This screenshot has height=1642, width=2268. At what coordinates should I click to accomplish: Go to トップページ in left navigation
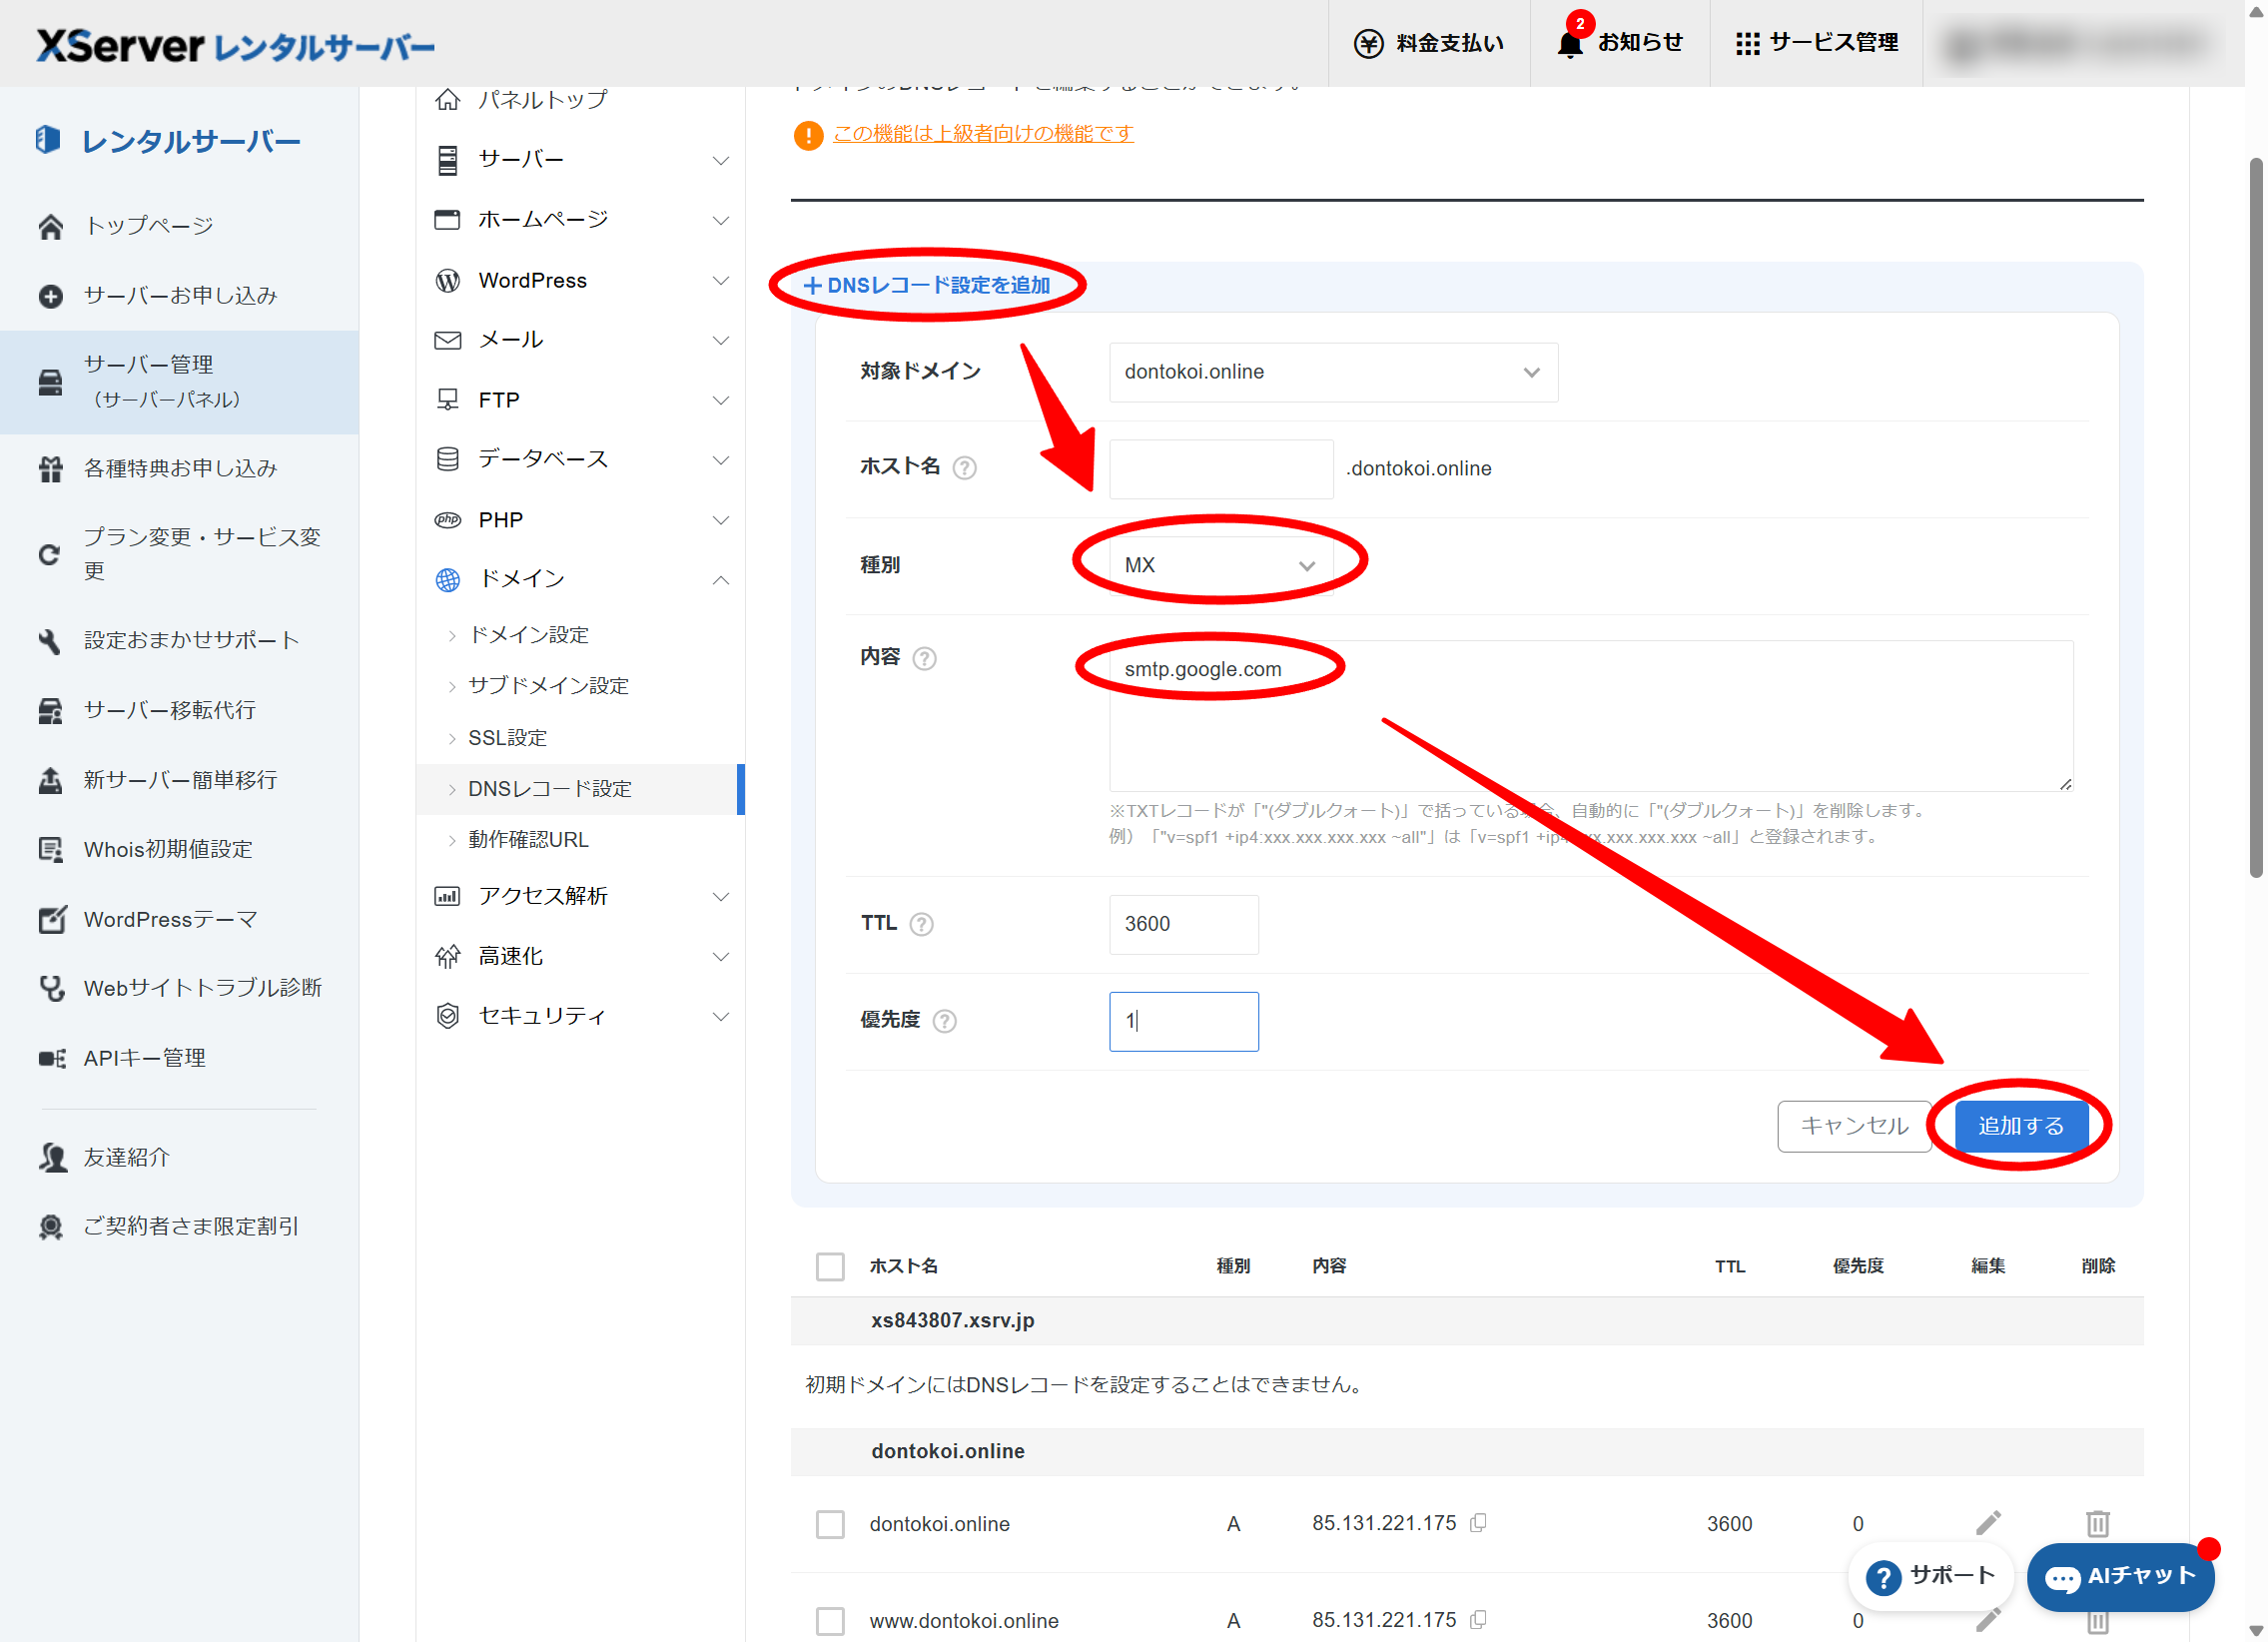tap(149, 226)
